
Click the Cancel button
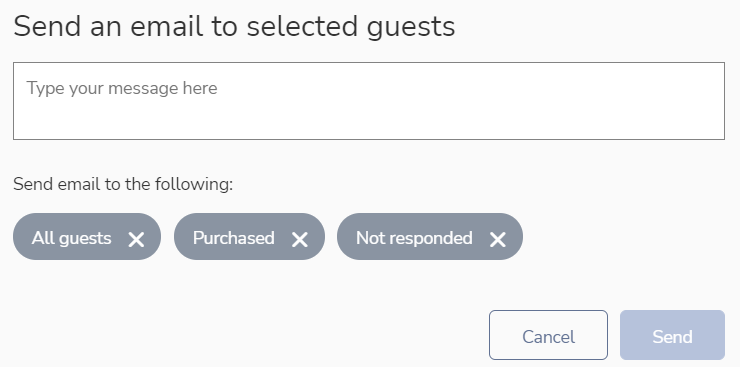pyautogui.click(x=548, y=335)
